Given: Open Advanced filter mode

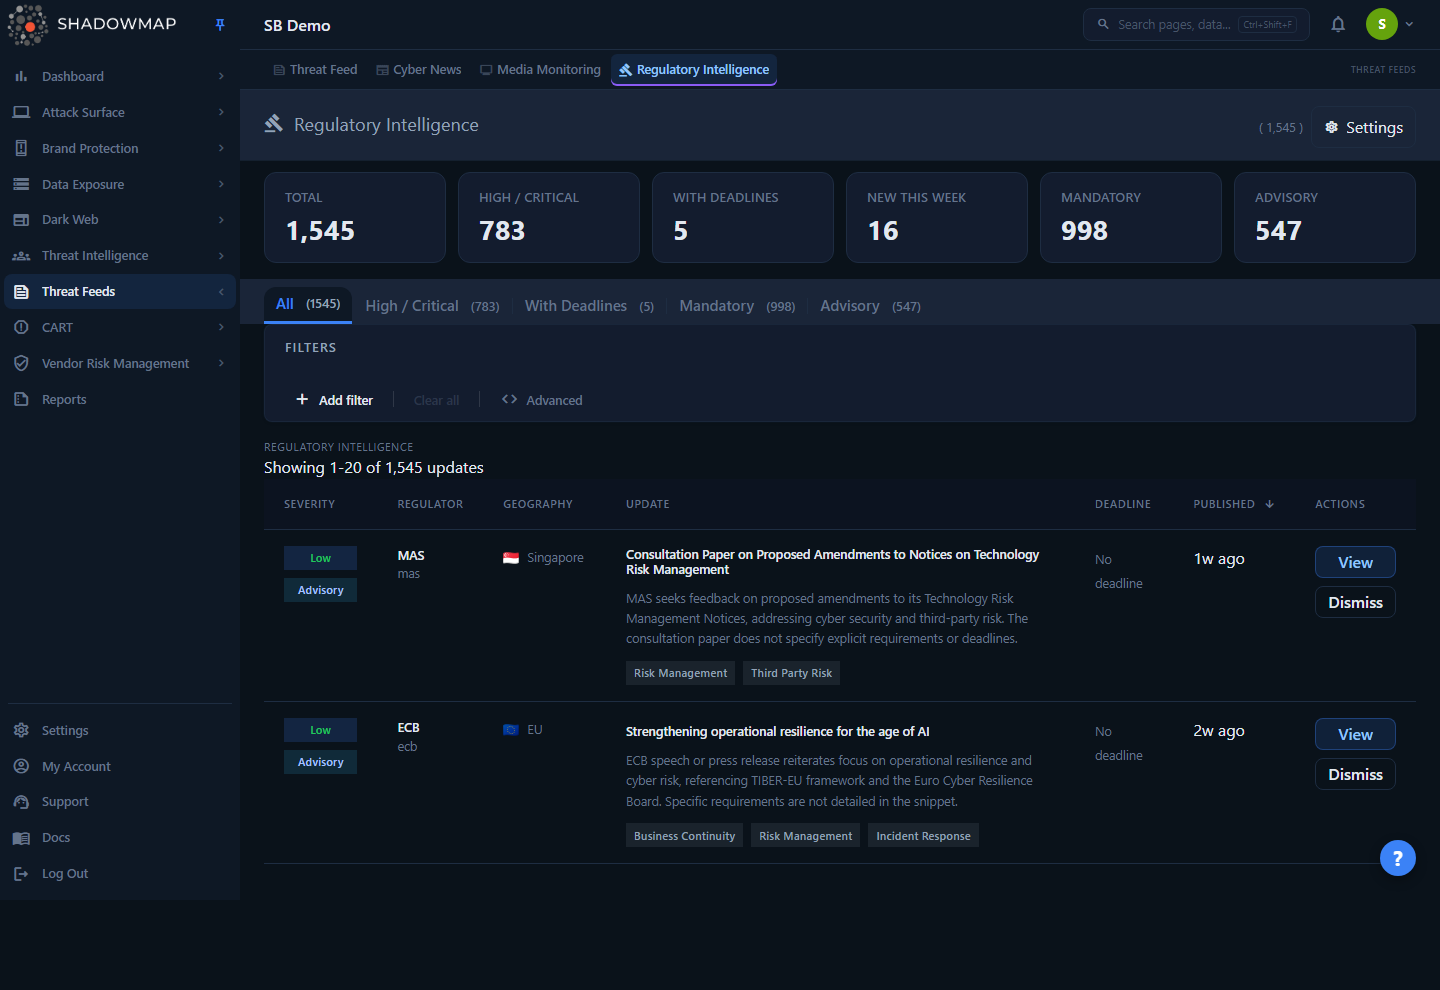Looking at the screenshot, I should pos(542,400).
